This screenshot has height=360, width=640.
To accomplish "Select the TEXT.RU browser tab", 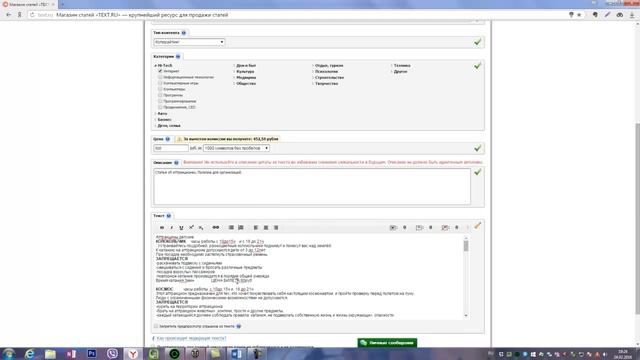I will click(x=29, y=4).
